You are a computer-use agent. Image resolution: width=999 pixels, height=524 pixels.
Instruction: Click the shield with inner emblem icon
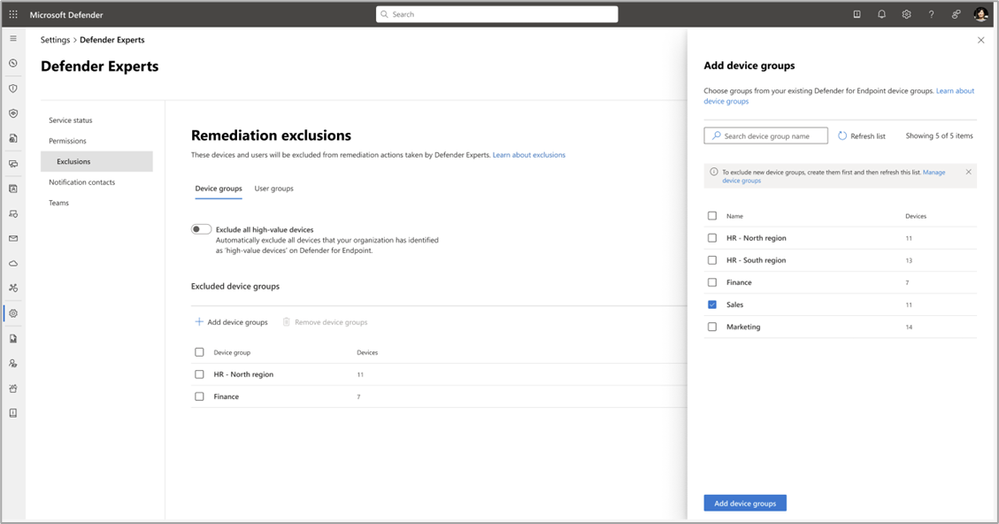pyautogui.click(x=13, y=113)
